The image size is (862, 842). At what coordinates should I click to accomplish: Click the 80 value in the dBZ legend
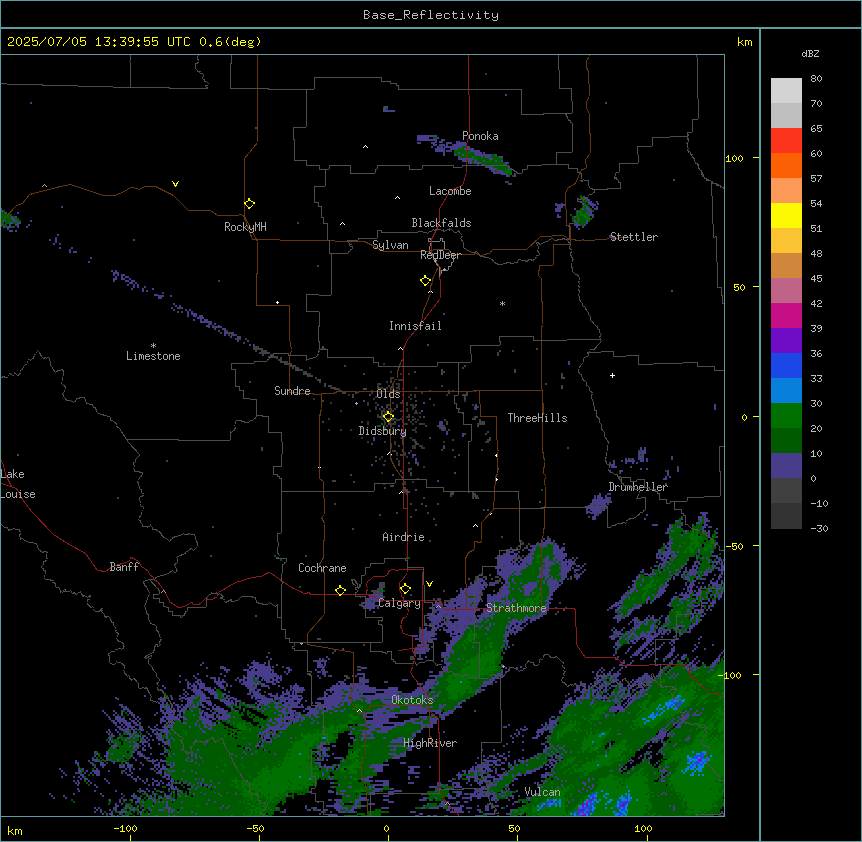tap(816, 79)
